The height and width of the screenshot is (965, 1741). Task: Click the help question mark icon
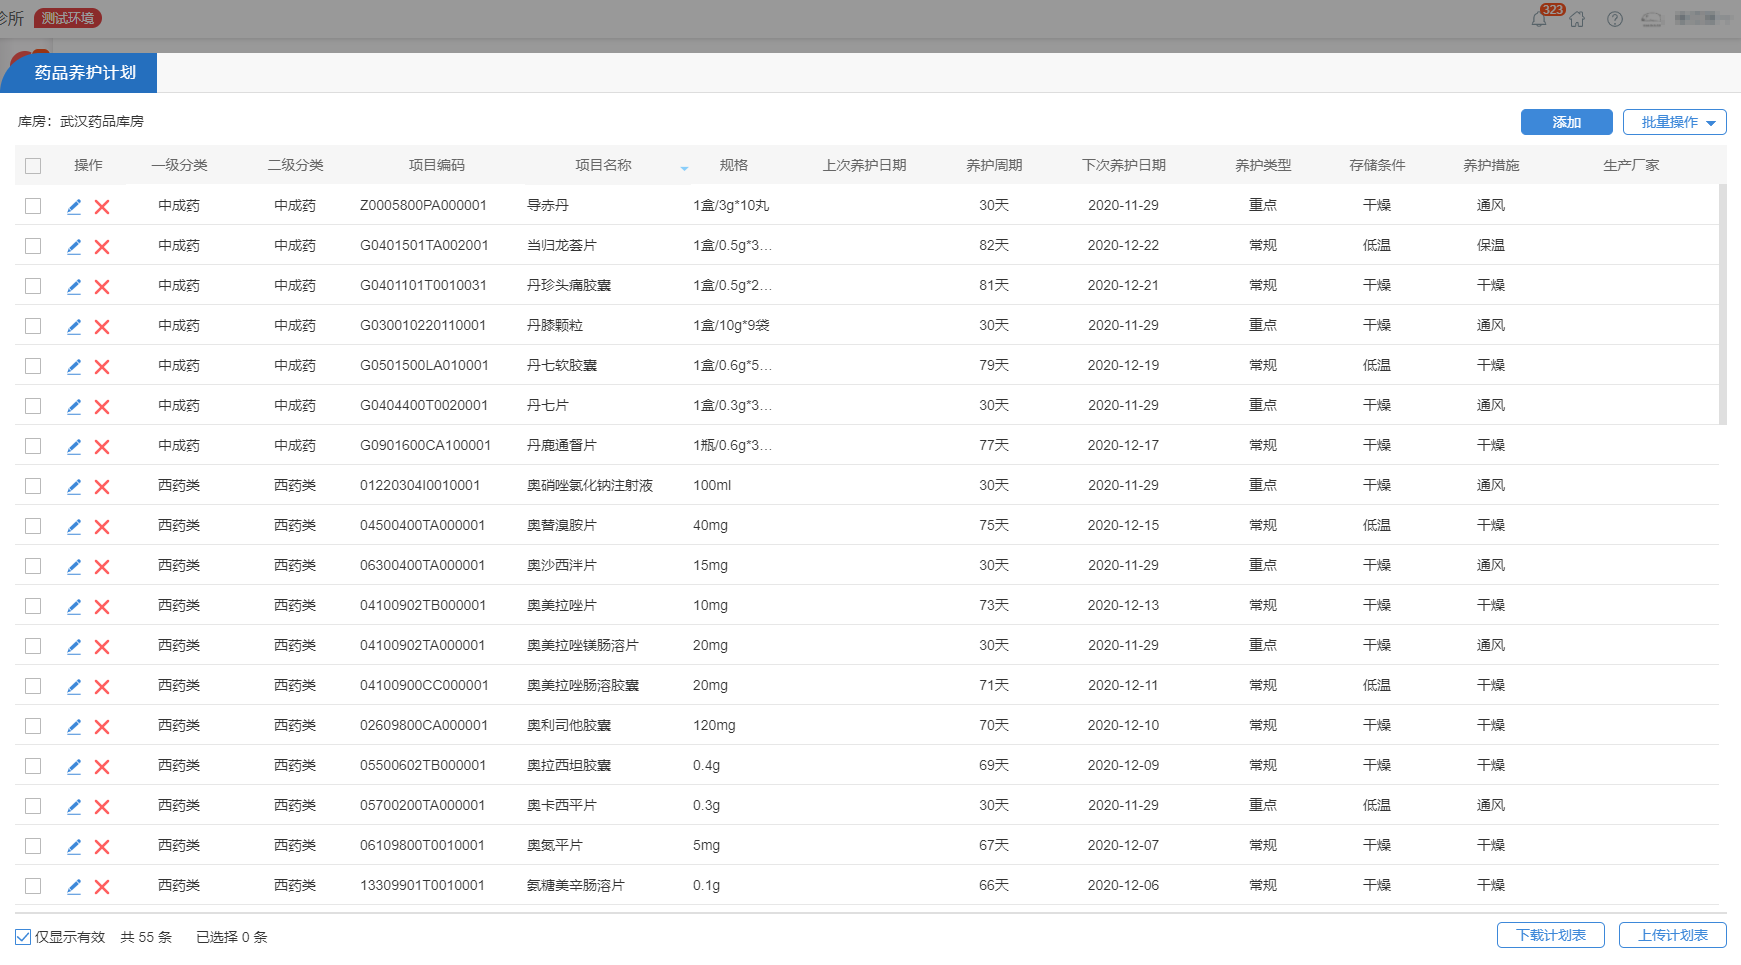coord(1615,19)
